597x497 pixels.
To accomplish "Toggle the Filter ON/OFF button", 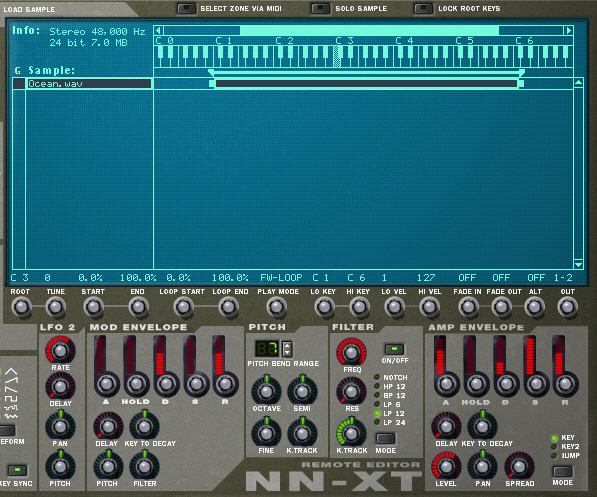I will point(394,349).
